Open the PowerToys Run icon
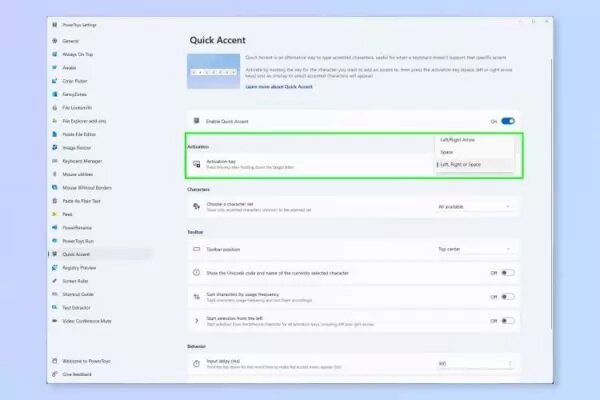This screenshot has height=400, width=600. coord(55,241)
